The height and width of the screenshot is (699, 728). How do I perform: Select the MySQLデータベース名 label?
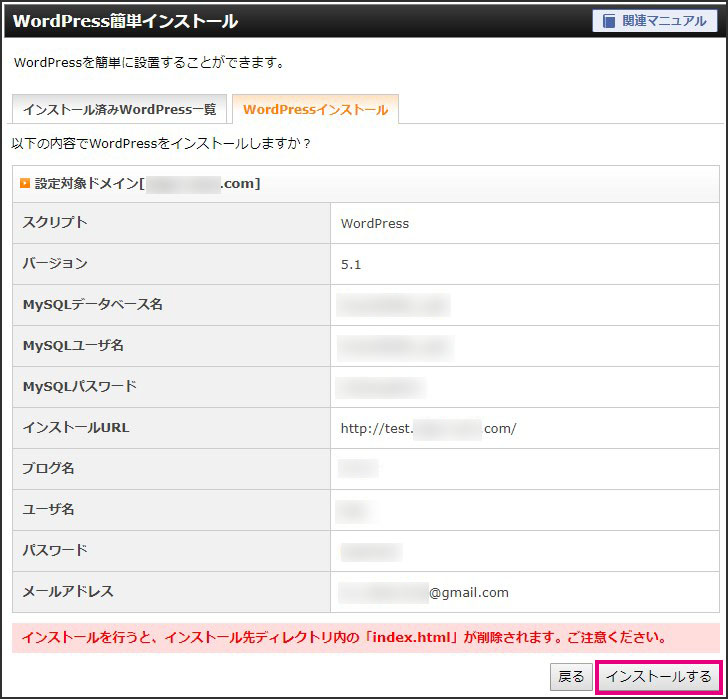(92, 304)
